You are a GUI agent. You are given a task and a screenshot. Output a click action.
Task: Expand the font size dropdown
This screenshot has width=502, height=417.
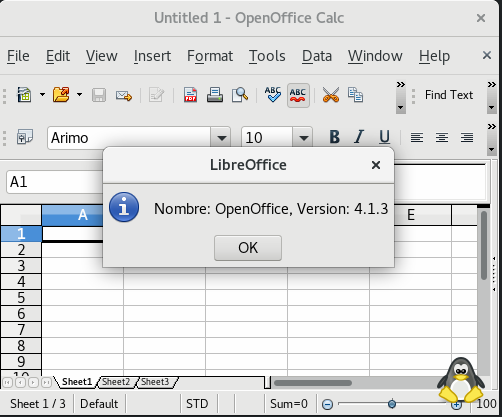303,138
